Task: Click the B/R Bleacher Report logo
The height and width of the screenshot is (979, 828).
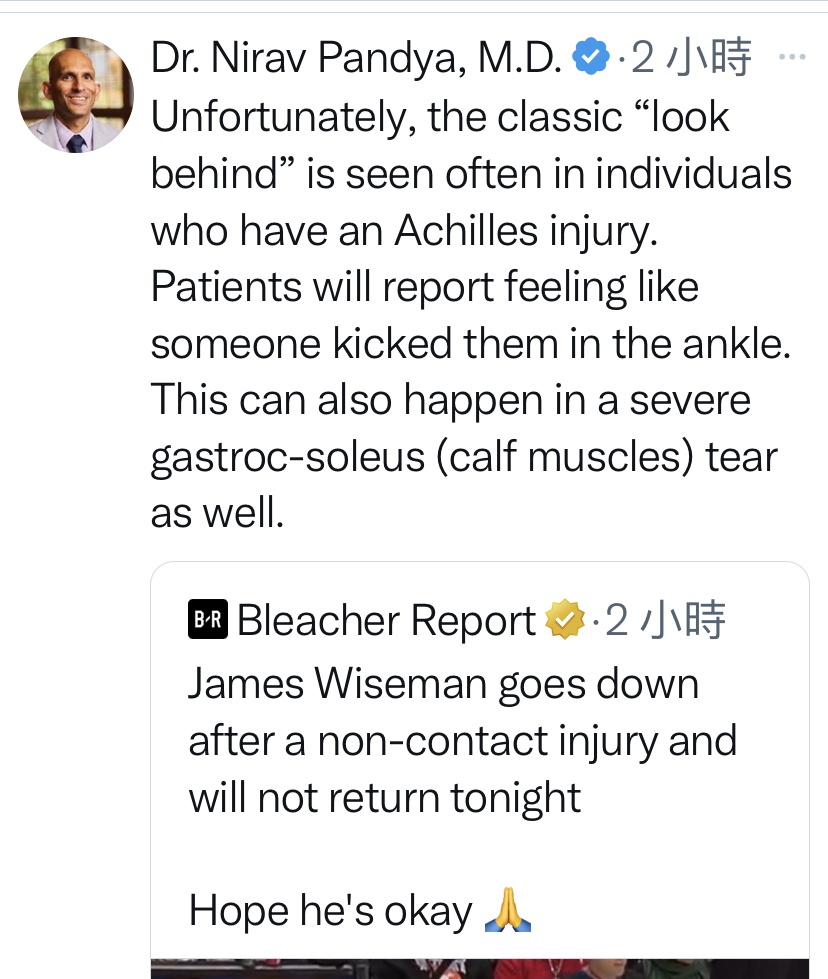Action: point(208,622)
